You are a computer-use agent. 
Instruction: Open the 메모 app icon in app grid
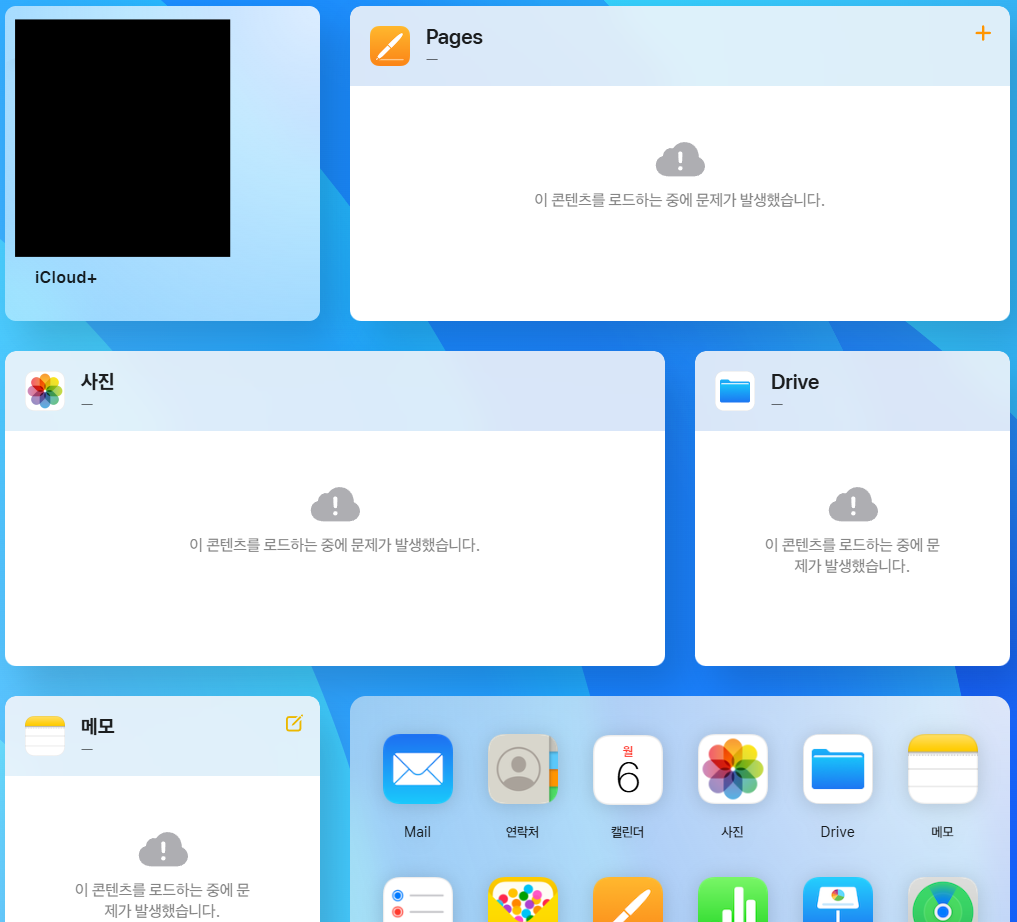click(x=943, y=769)
